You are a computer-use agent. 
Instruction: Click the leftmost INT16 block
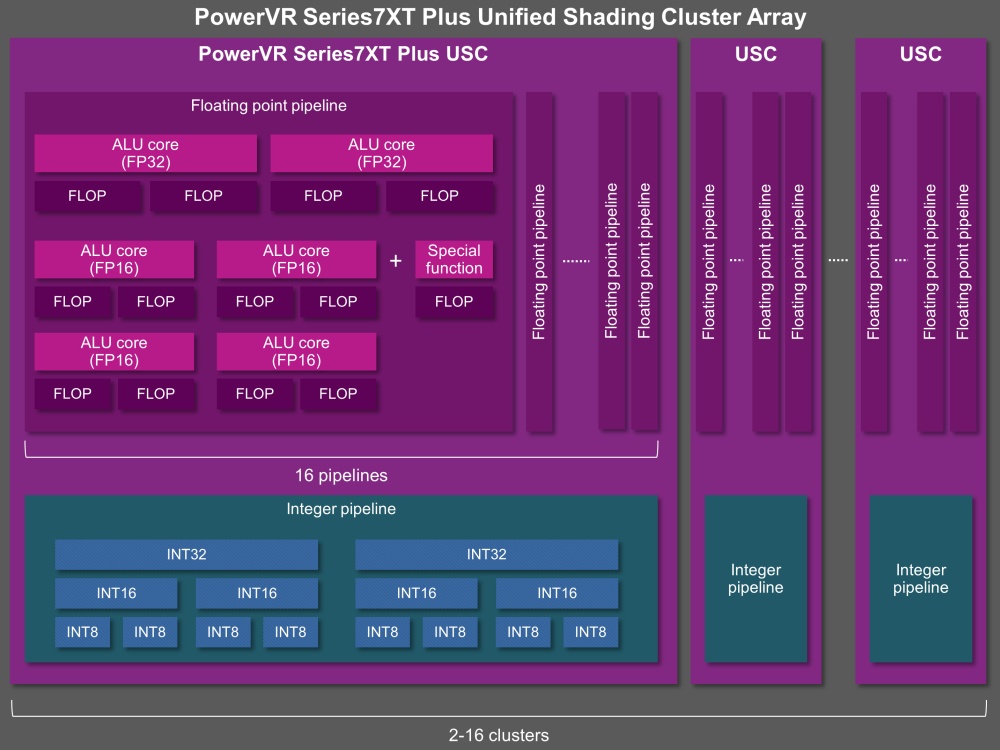pos(116,593)
